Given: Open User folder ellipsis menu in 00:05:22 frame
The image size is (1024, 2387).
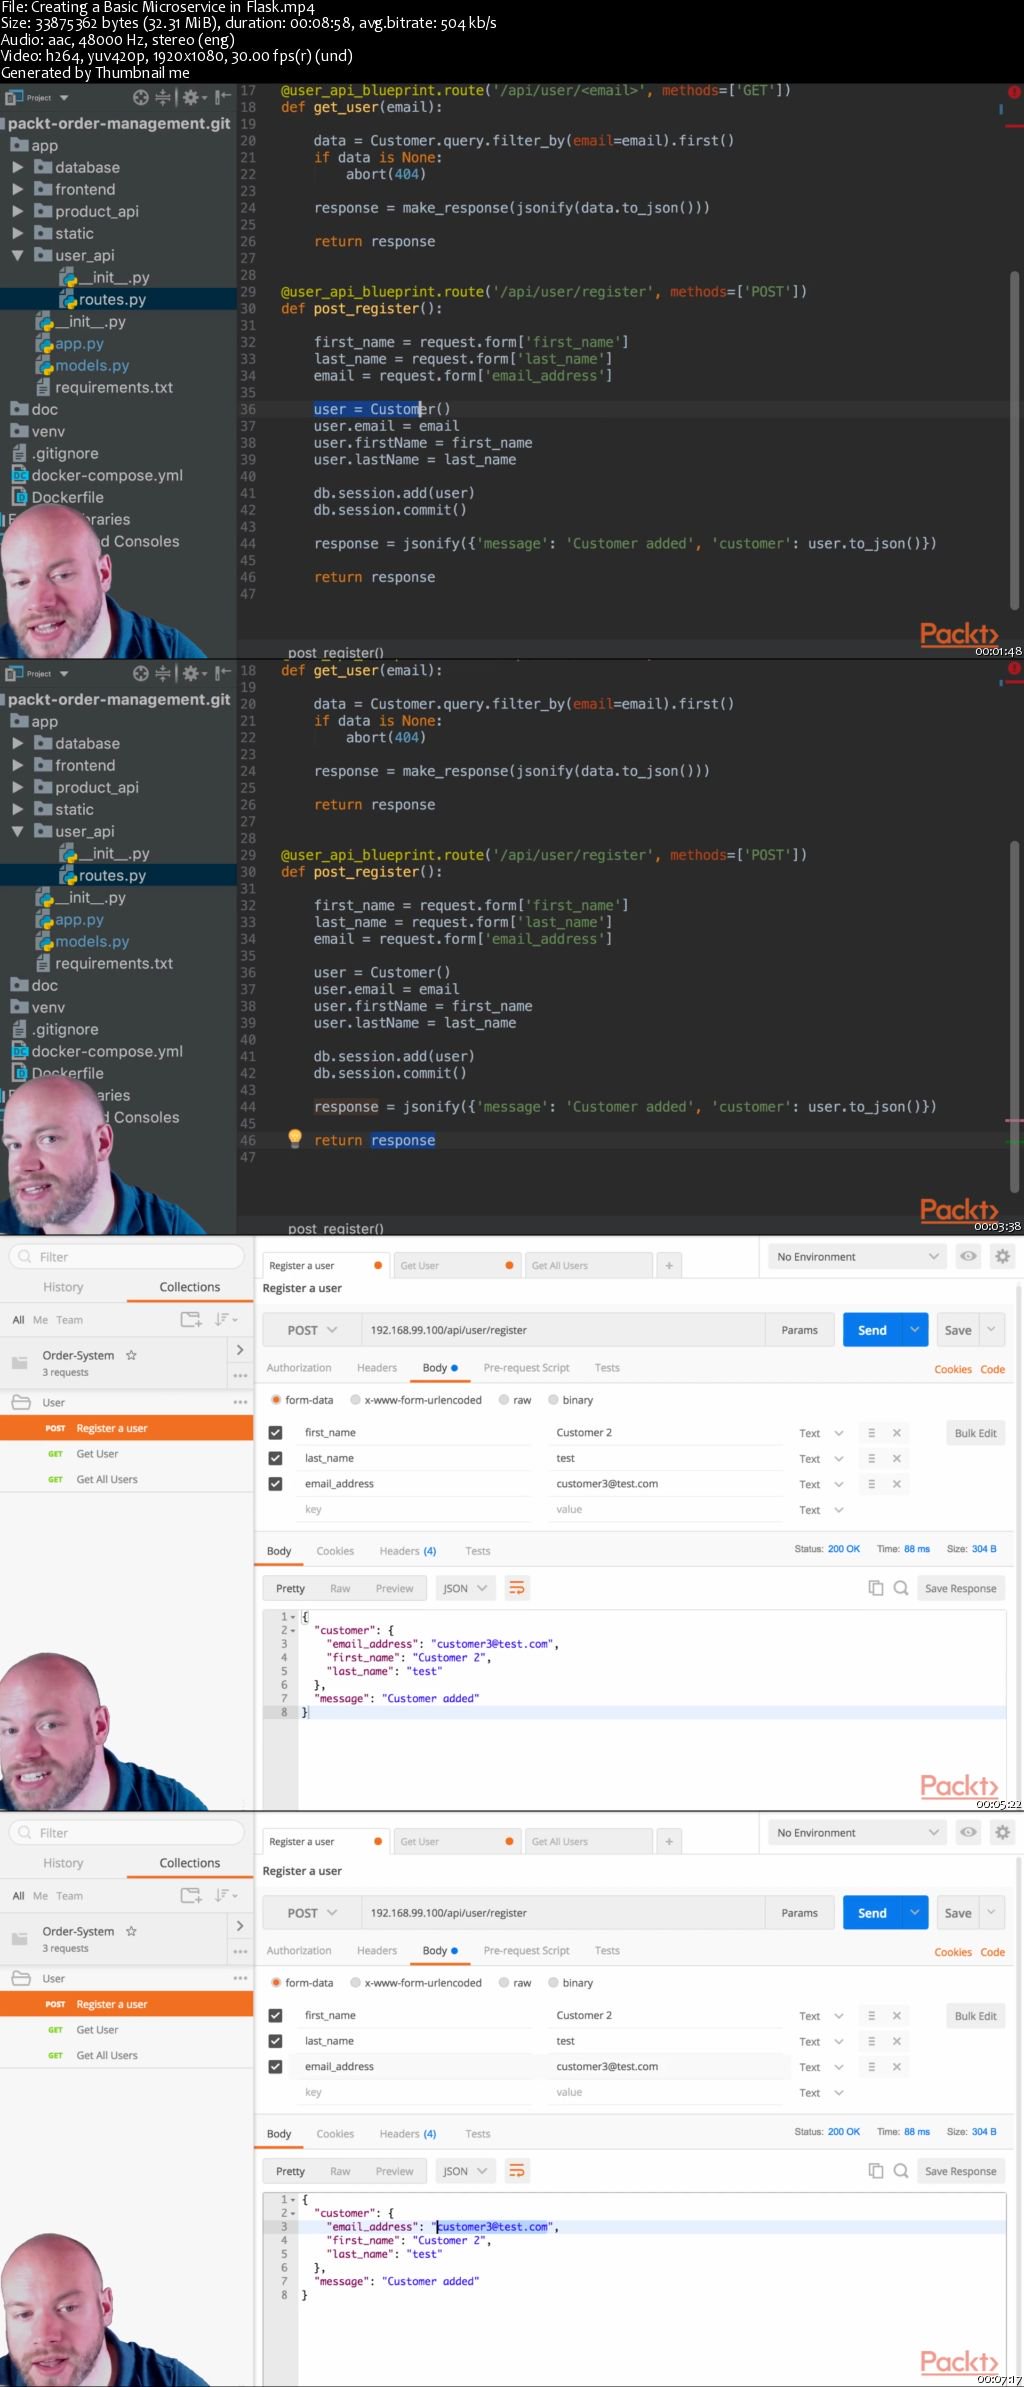Looking at the screenshot, I should point(240,1402).
